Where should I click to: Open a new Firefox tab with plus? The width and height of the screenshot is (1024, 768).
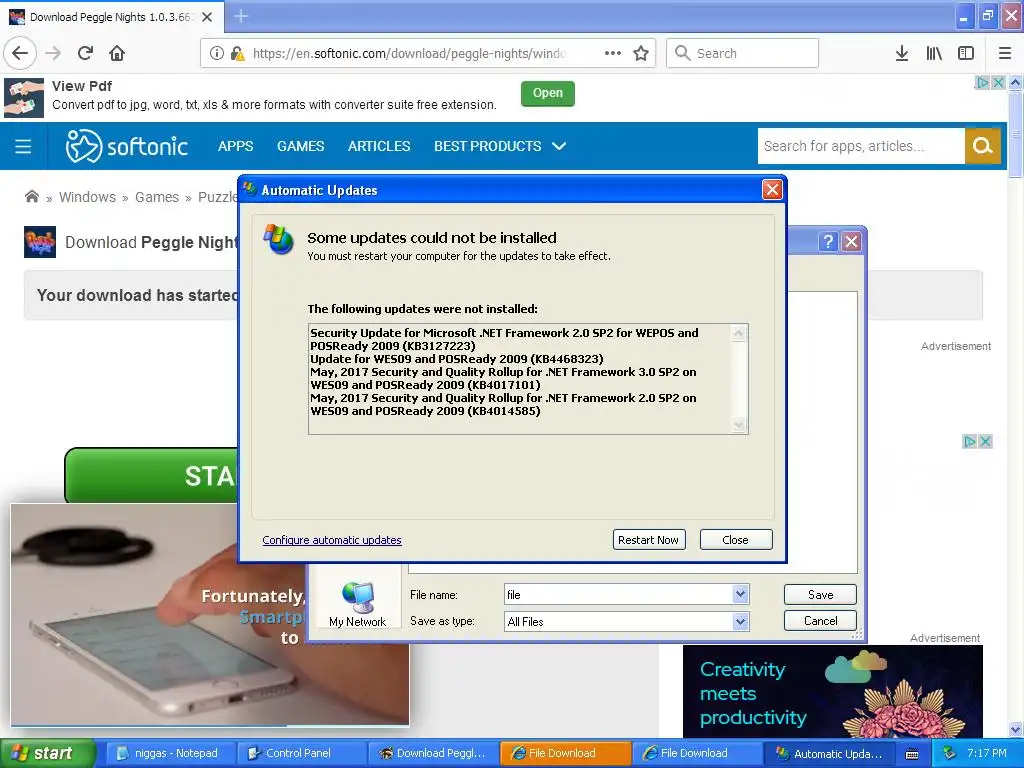[241, 16]
